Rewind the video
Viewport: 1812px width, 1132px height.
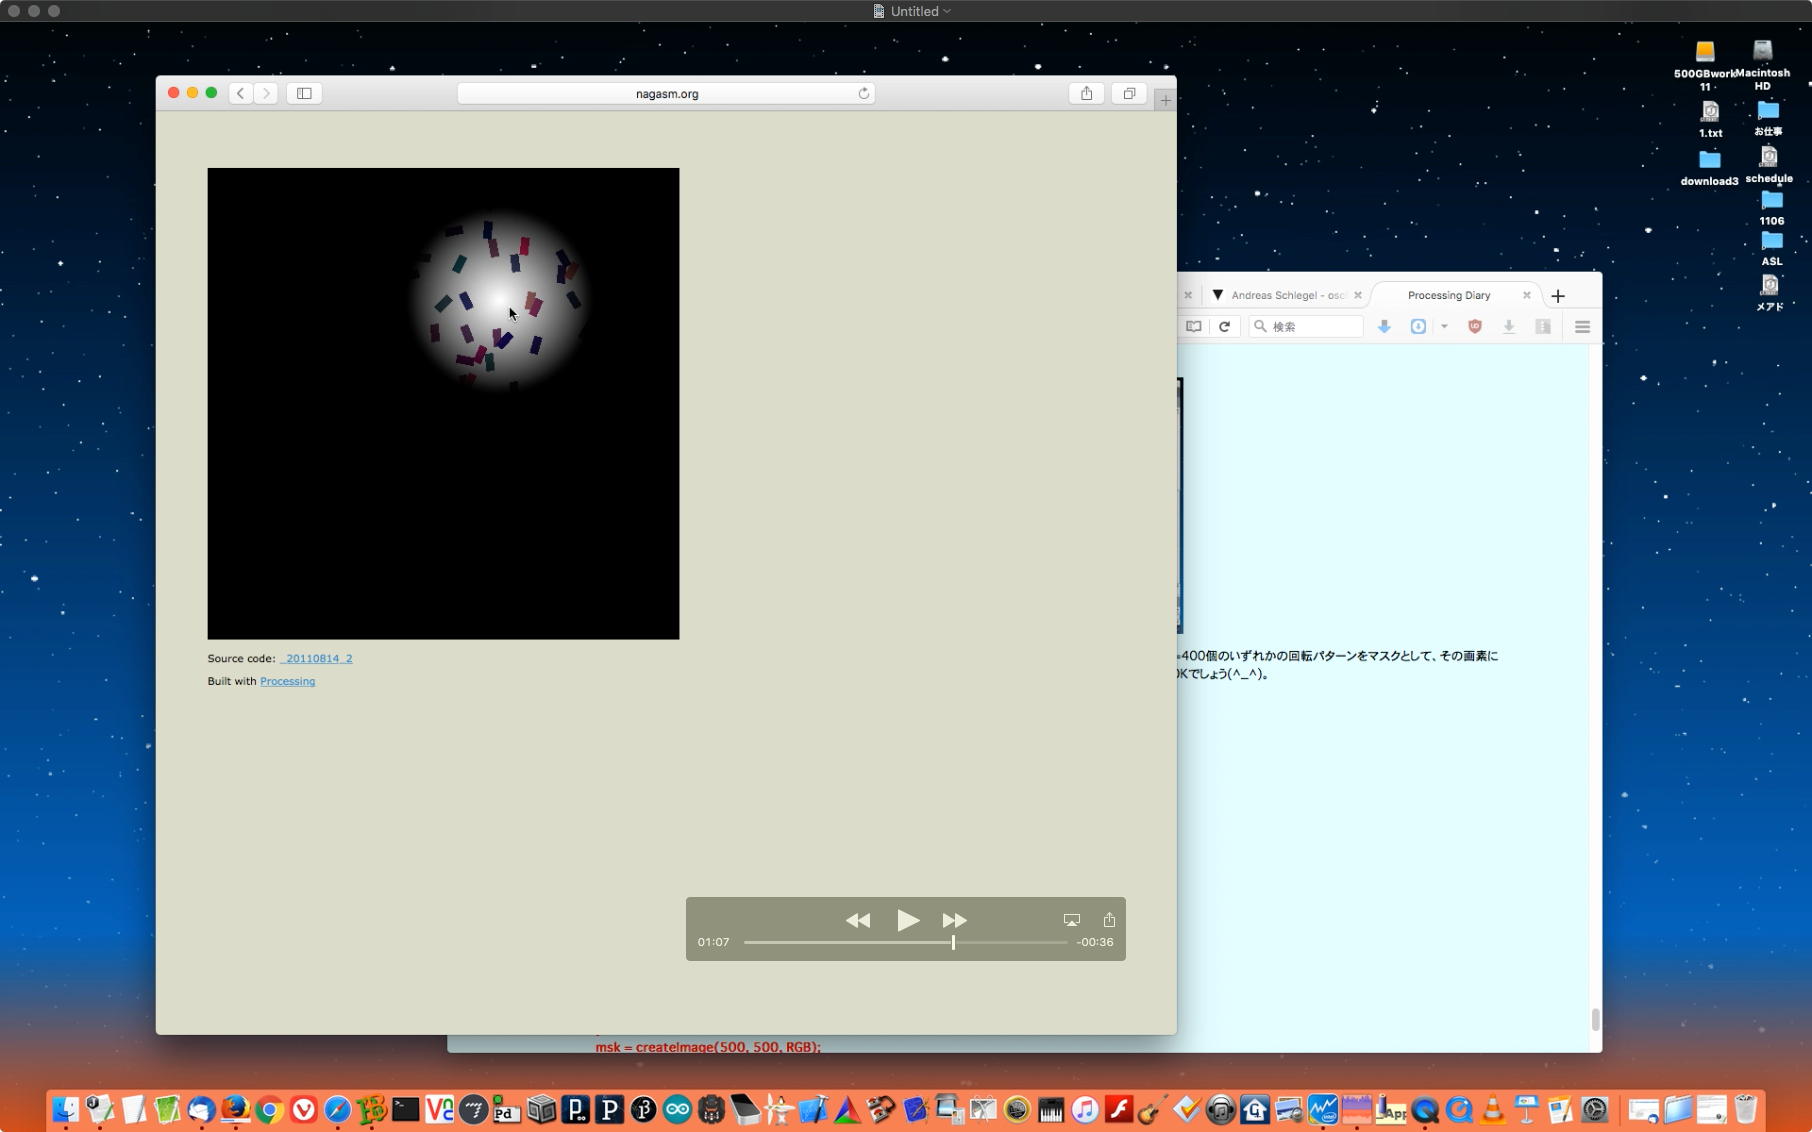tap(858, 920)
